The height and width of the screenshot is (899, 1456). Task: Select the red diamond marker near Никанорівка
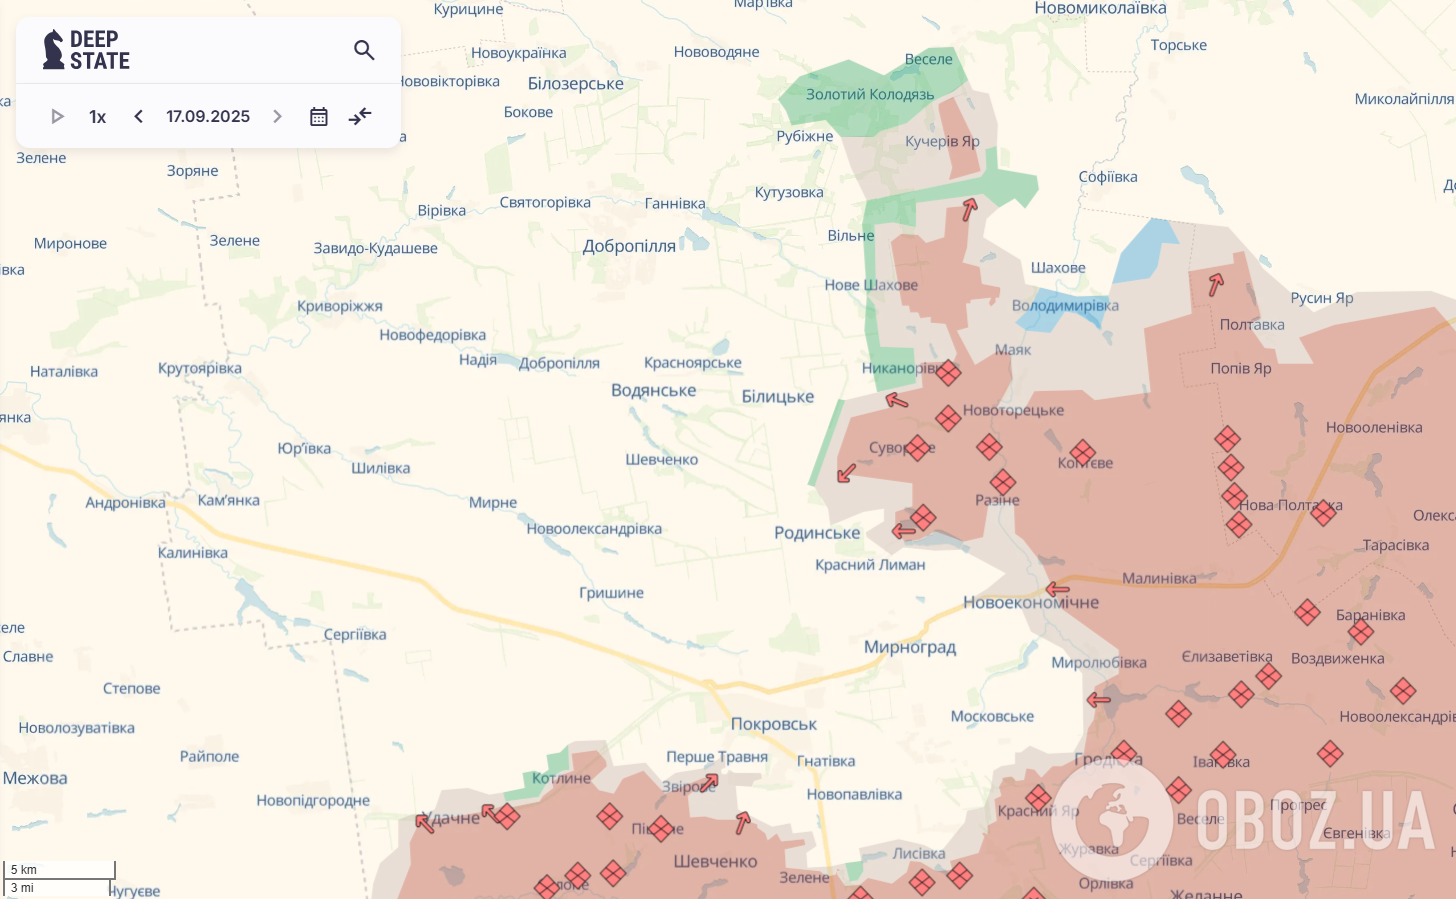tap(948, 372)
